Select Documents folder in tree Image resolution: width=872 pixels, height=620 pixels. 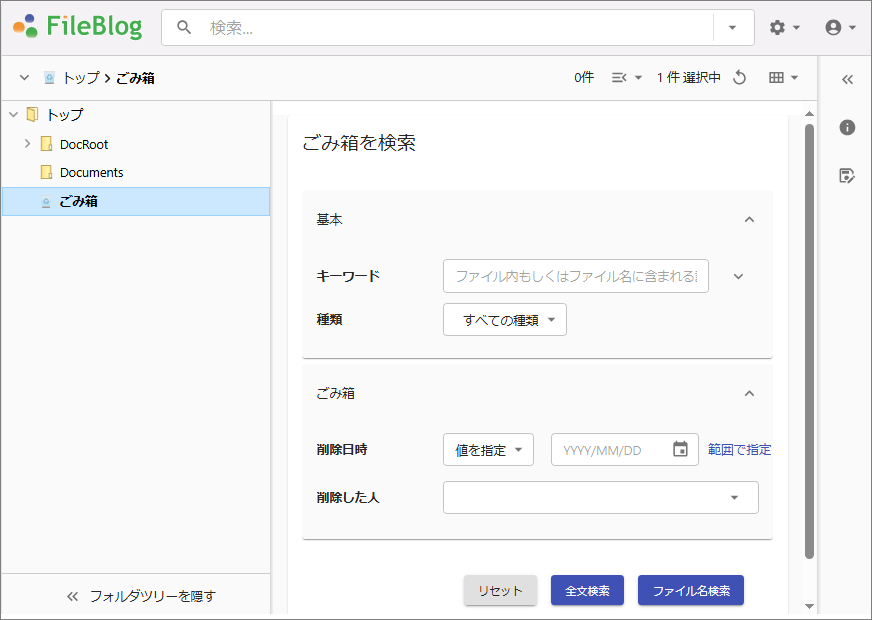click(92, 172)
